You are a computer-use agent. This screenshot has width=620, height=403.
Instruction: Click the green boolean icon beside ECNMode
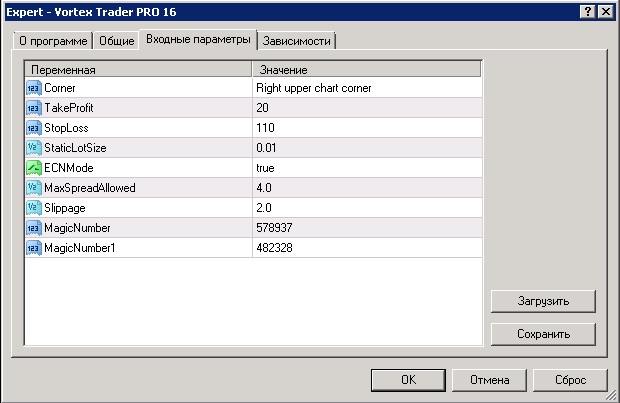pyautogui.click(x=34, y=168)
